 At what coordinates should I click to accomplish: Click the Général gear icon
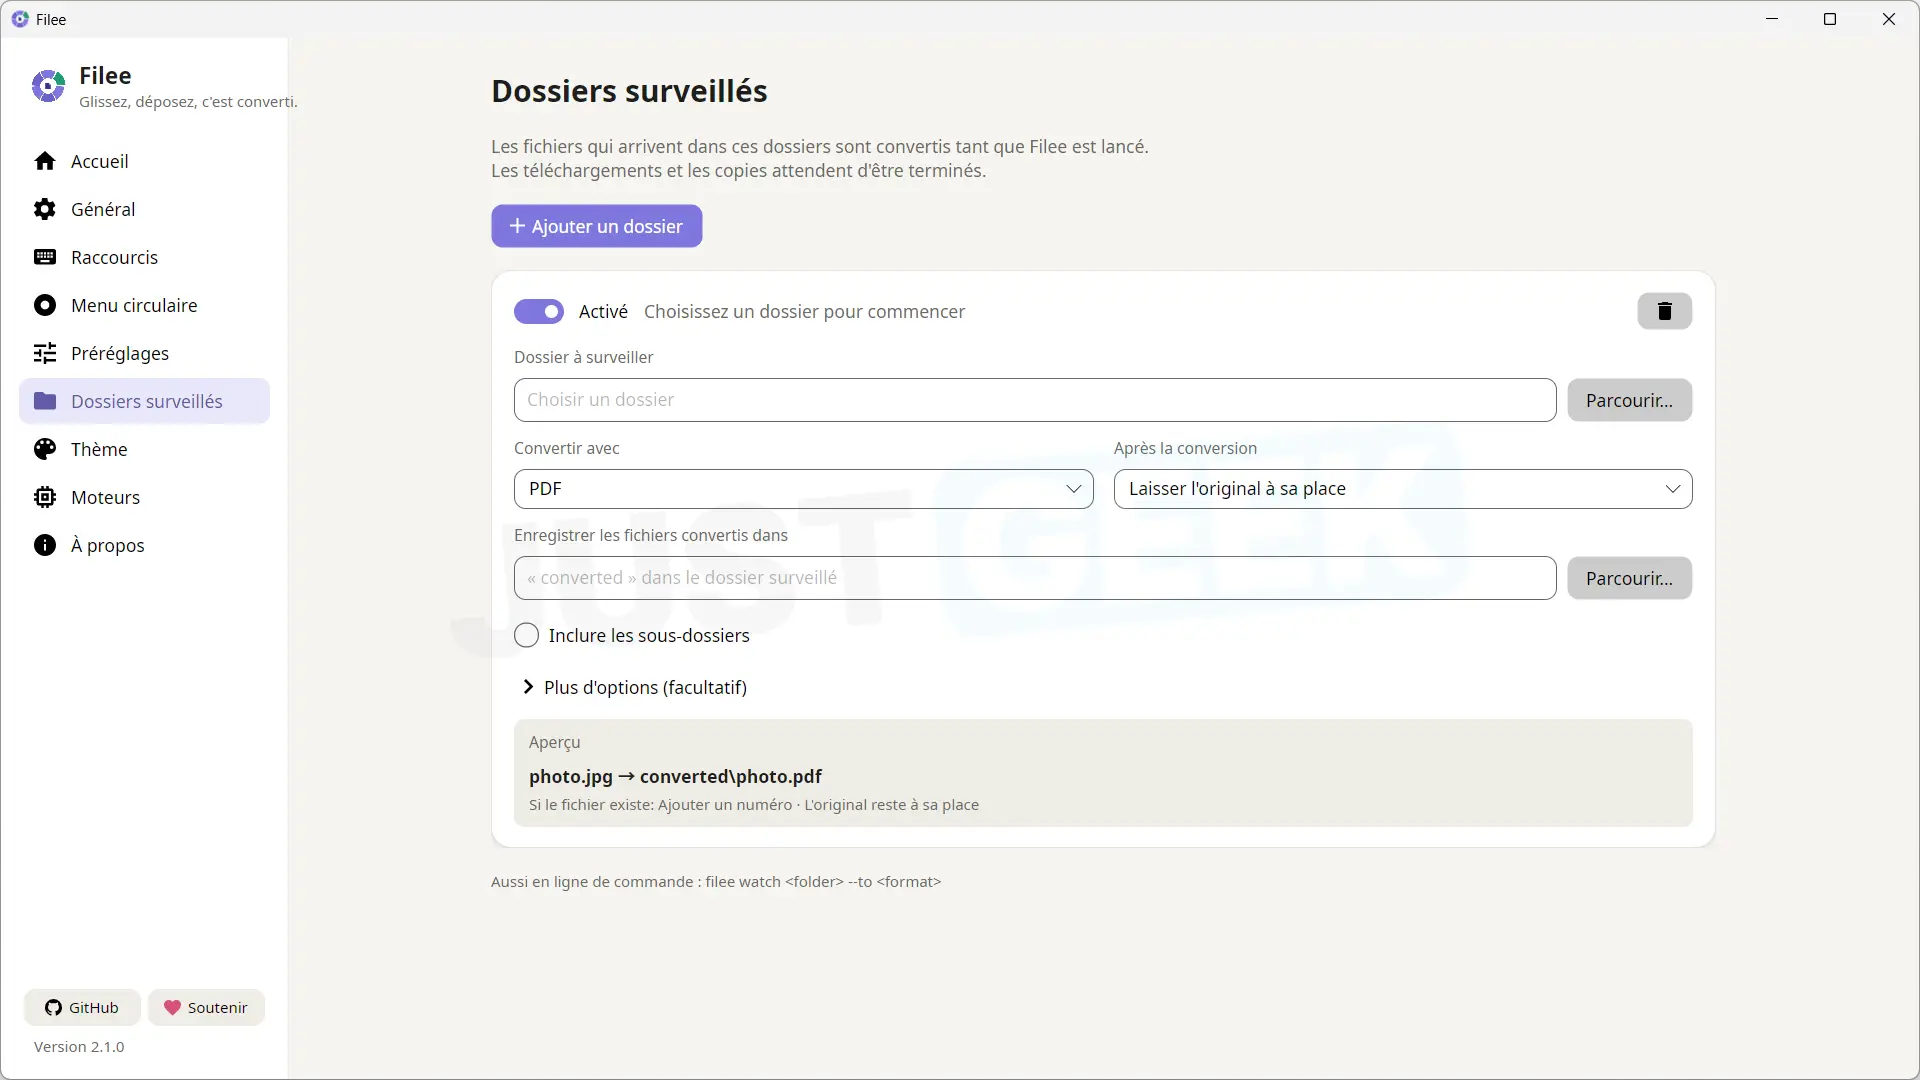tap(45, 209)
